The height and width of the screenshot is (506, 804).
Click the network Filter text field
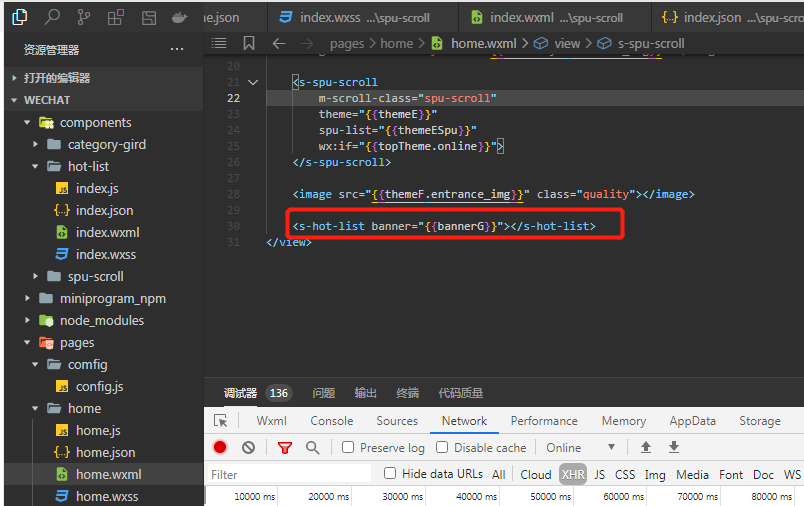point(290,474)
